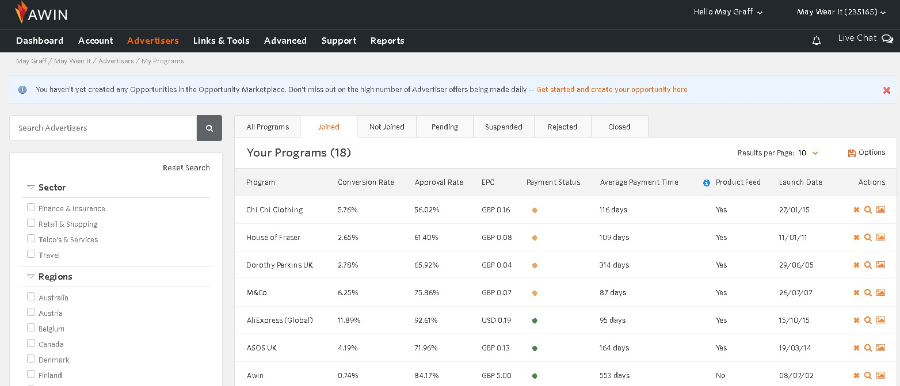Leave ASOS UK program with the X icon
900x386 pixels.
point(856,348)
